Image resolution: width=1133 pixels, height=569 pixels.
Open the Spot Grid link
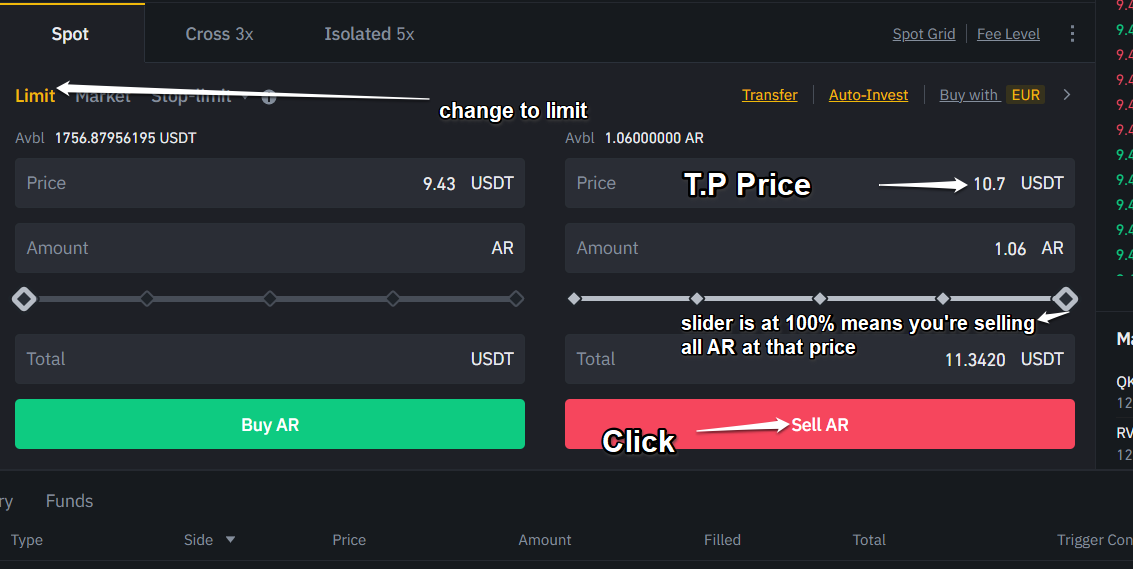923,34
